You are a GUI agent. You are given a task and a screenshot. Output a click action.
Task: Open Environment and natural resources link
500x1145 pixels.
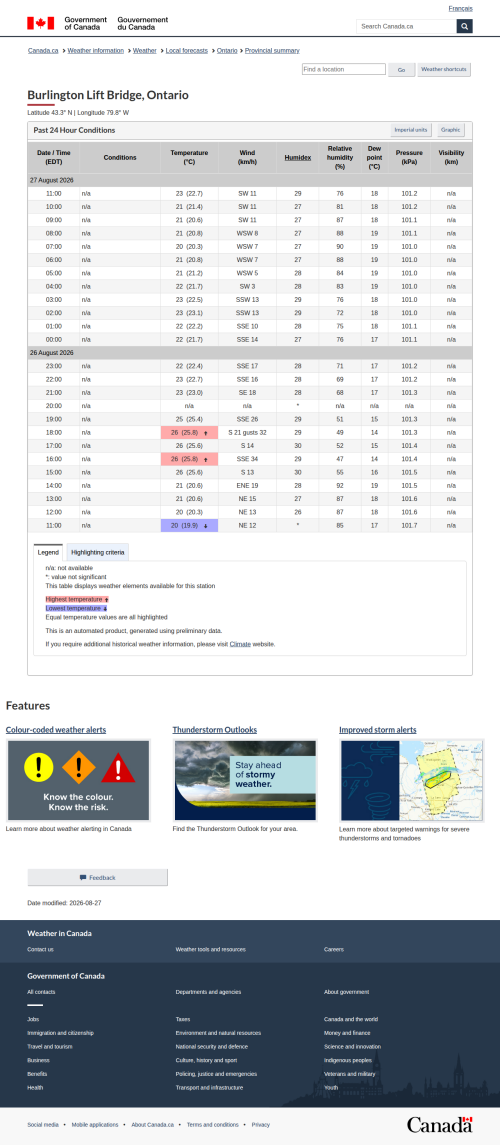[x=218, y=1033]
